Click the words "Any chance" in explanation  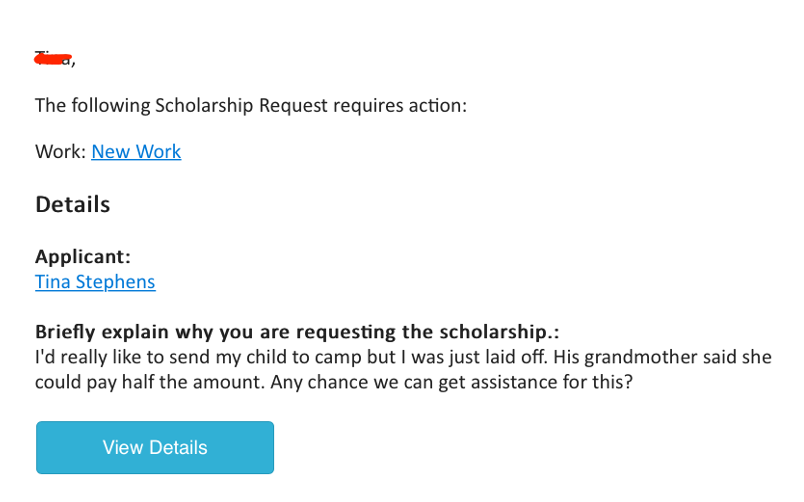332,382
